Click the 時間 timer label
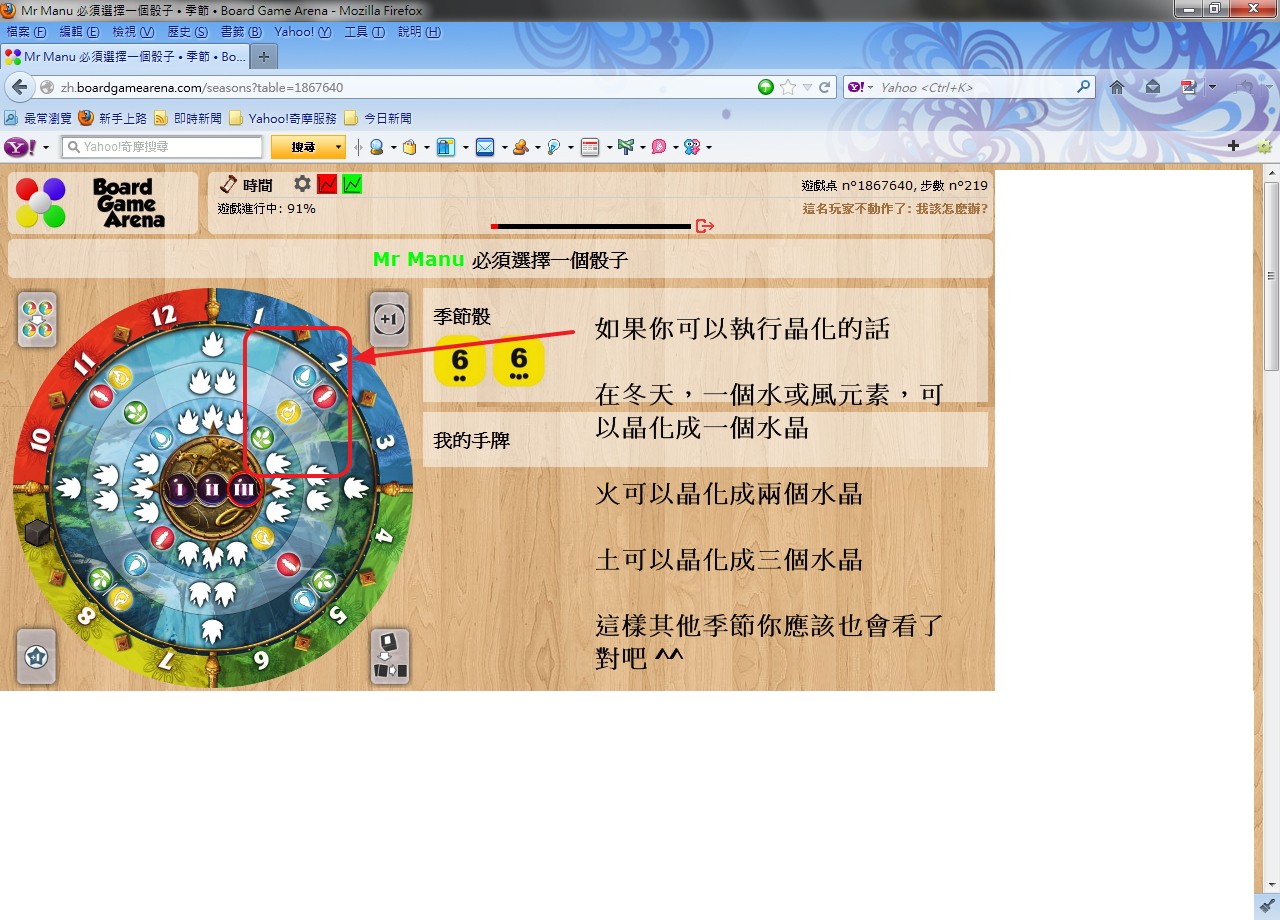Image resolution: width=1280 pixels, height=920 pixels. (x=257, y=185)
